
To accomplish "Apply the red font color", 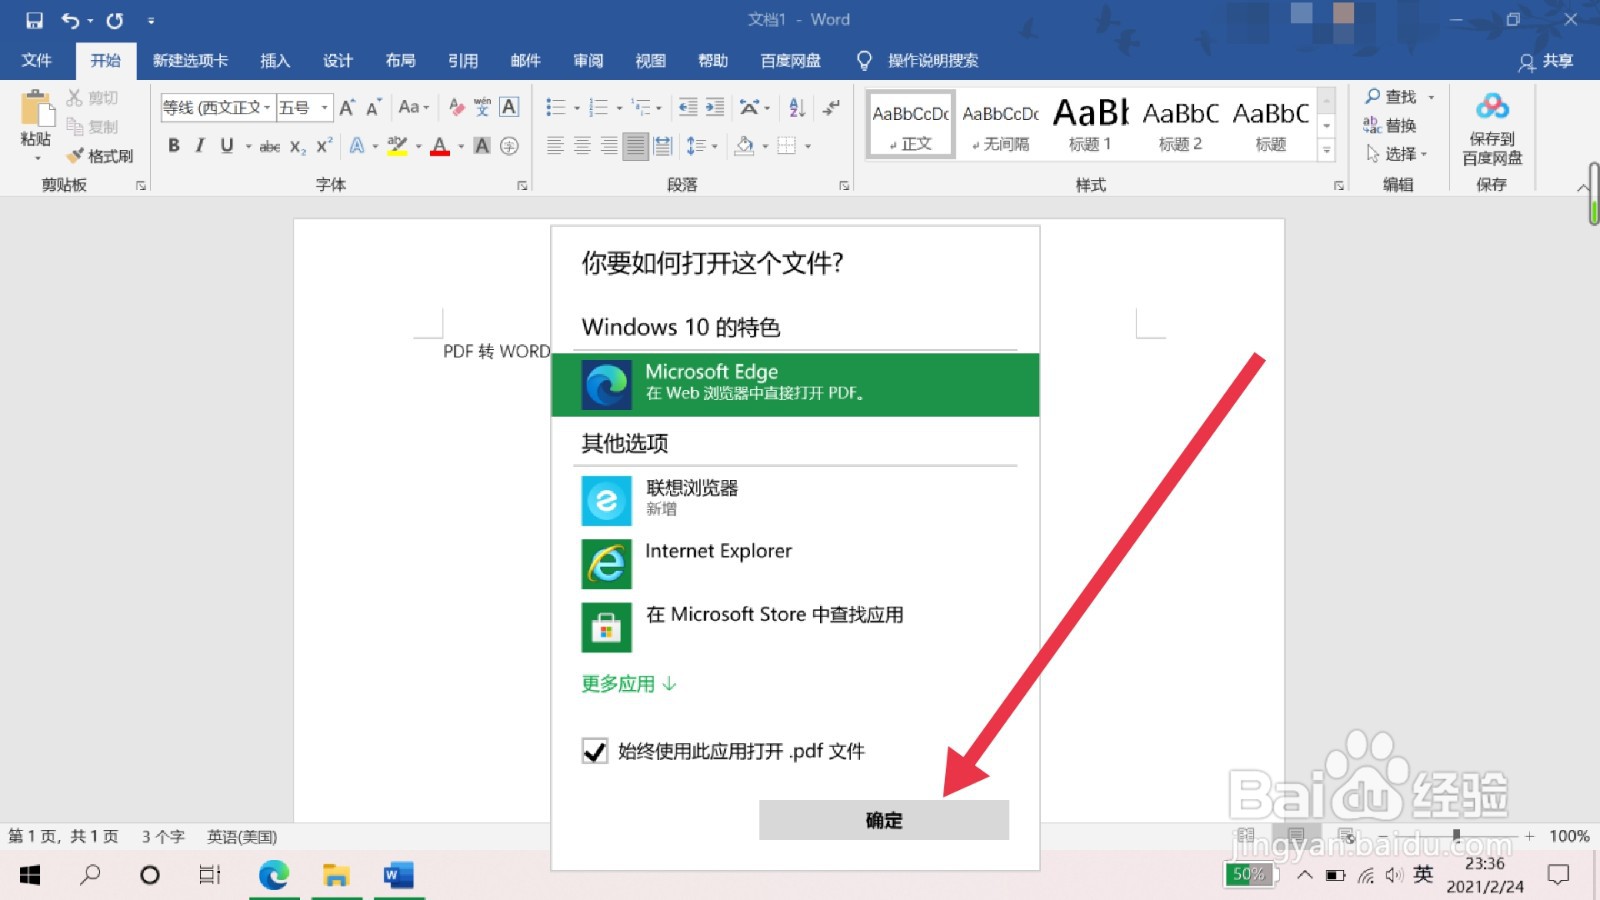I will pyautogui.click(x=440, y=146).
